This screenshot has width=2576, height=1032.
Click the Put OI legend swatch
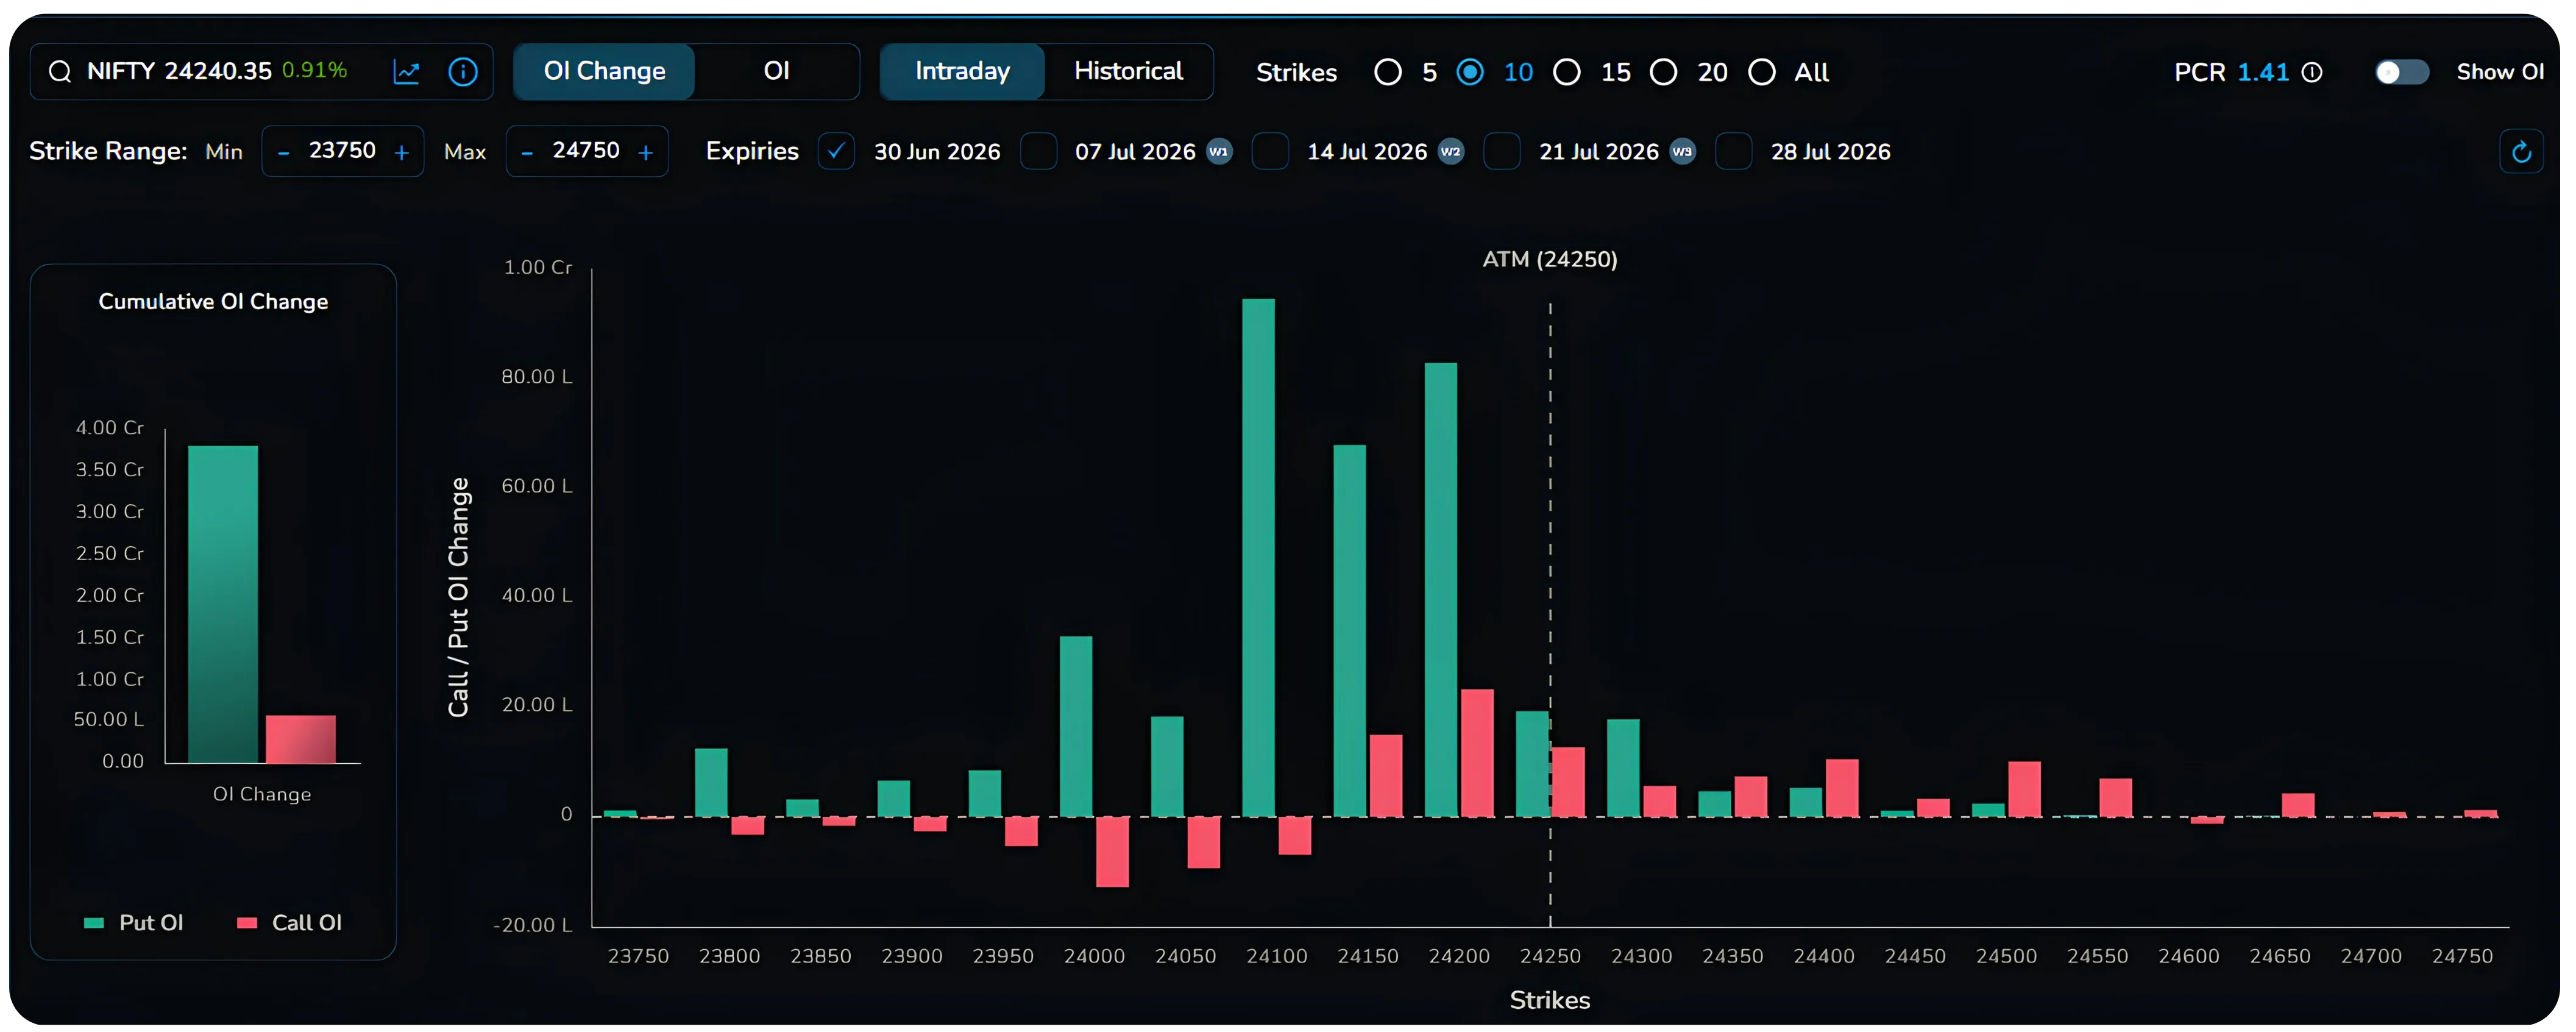(x=94, y=923)
